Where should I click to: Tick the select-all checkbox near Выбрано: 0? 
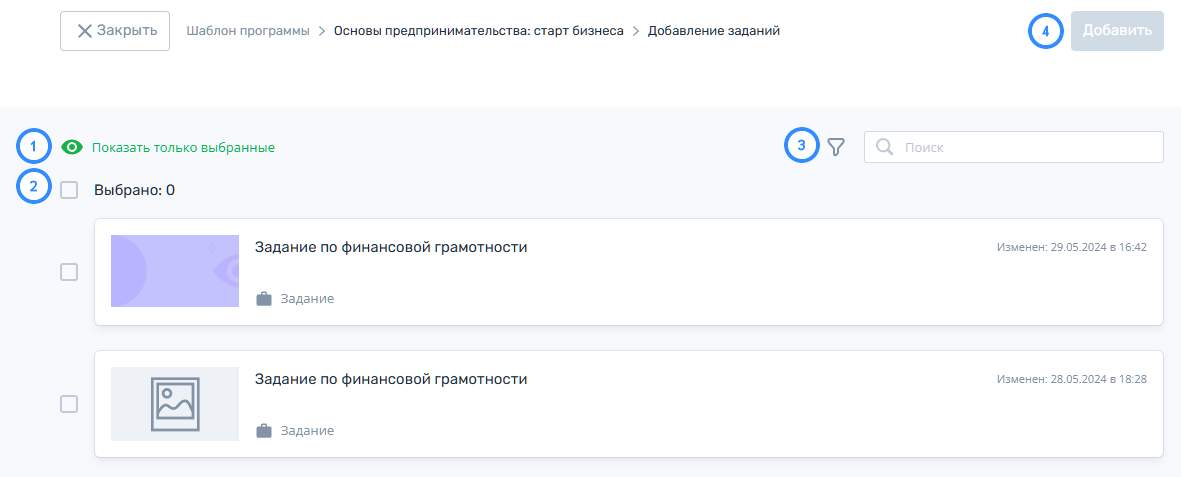[69, 191]
